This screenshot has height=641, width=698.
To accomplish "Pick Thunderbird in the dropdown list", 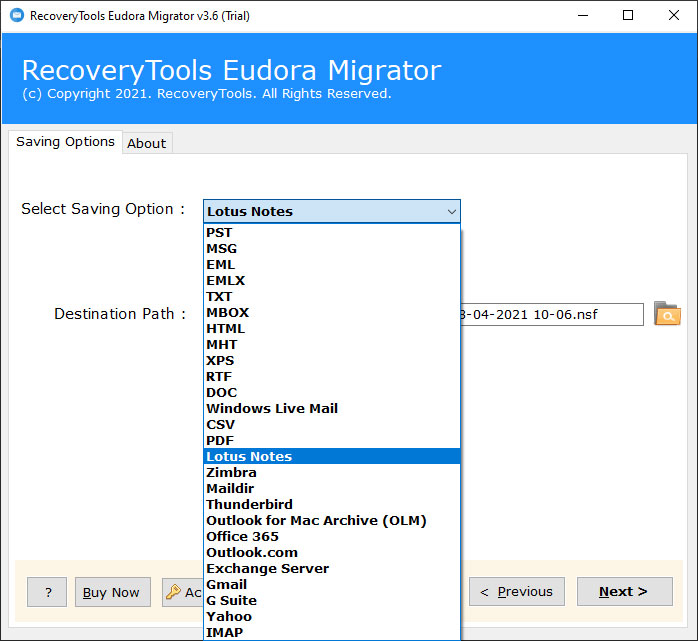I will (x=332, y=504).
